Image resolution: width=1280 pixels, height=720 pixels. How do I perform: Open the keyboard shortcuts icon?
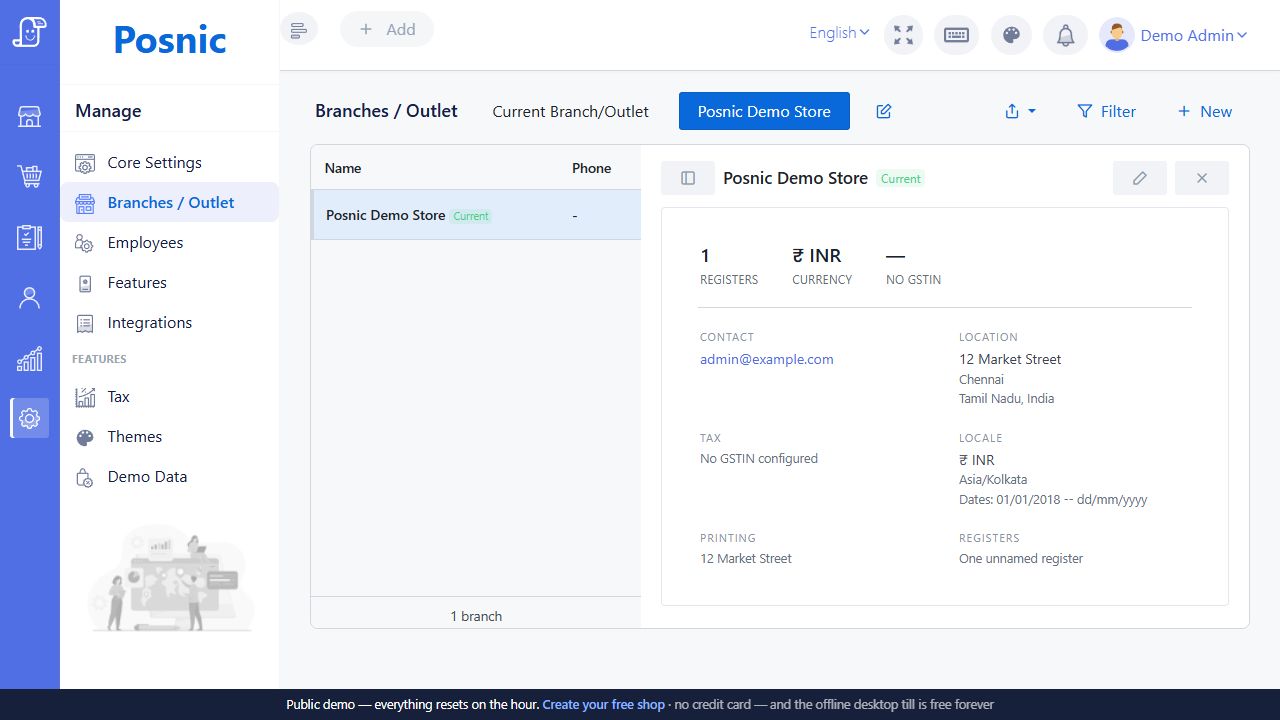pyautogui.click(x=957, y=35)
